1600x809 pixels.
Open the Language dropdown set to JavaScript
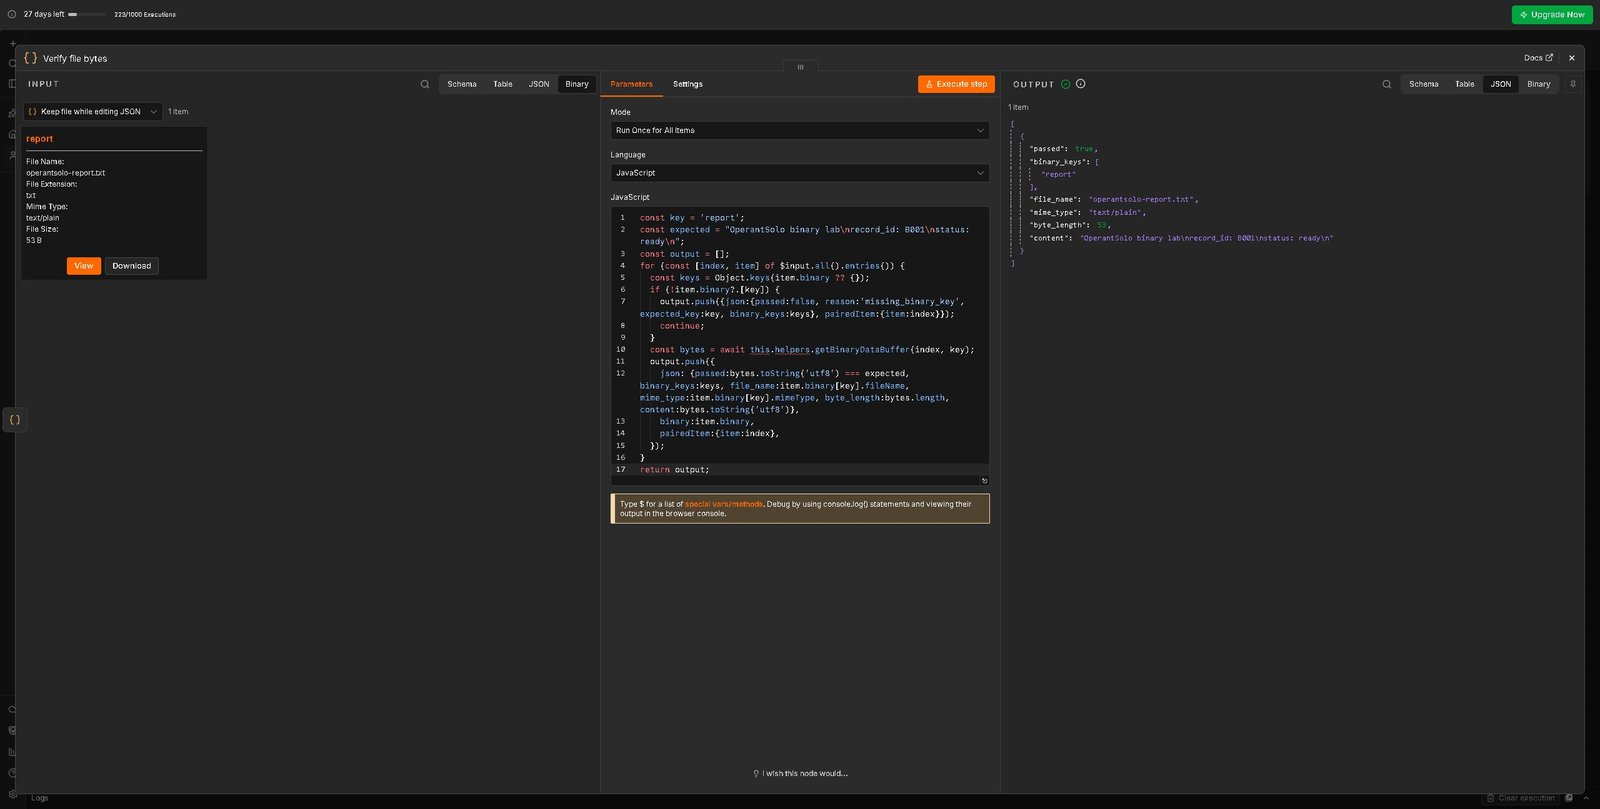(x=800, y=173)
